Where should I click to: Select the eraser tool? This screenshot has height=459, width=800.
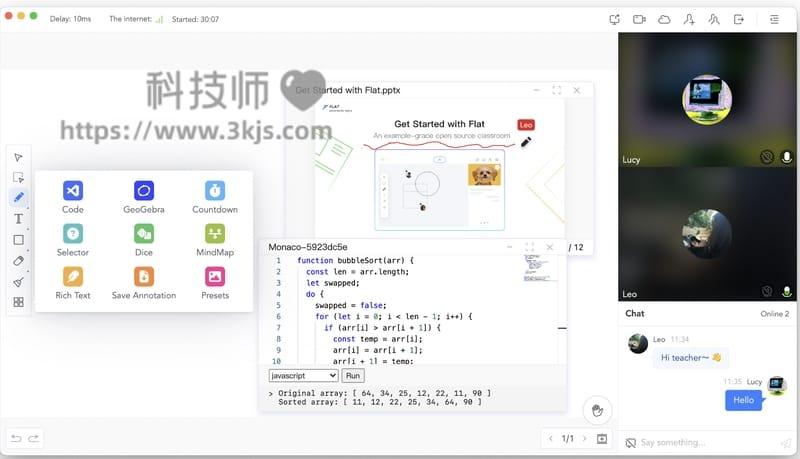[18, 261]
